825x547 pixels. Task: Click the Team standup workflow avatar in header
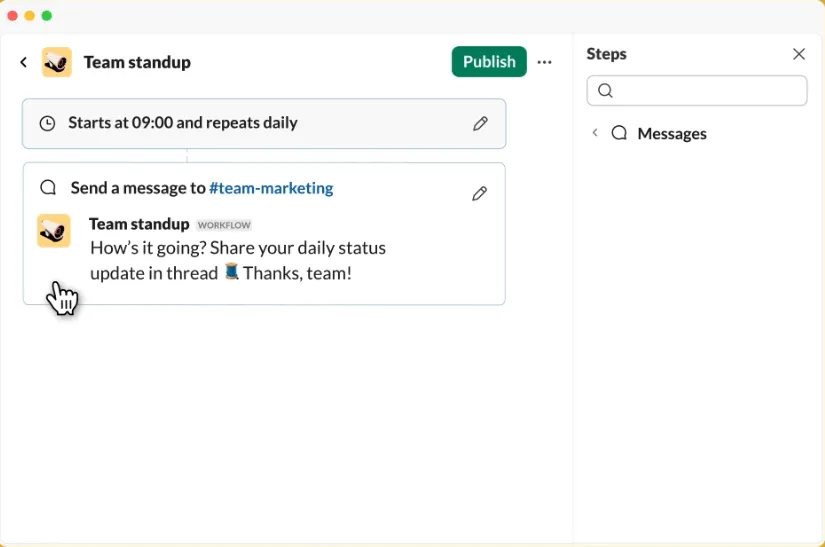click(x=57, y=62)
